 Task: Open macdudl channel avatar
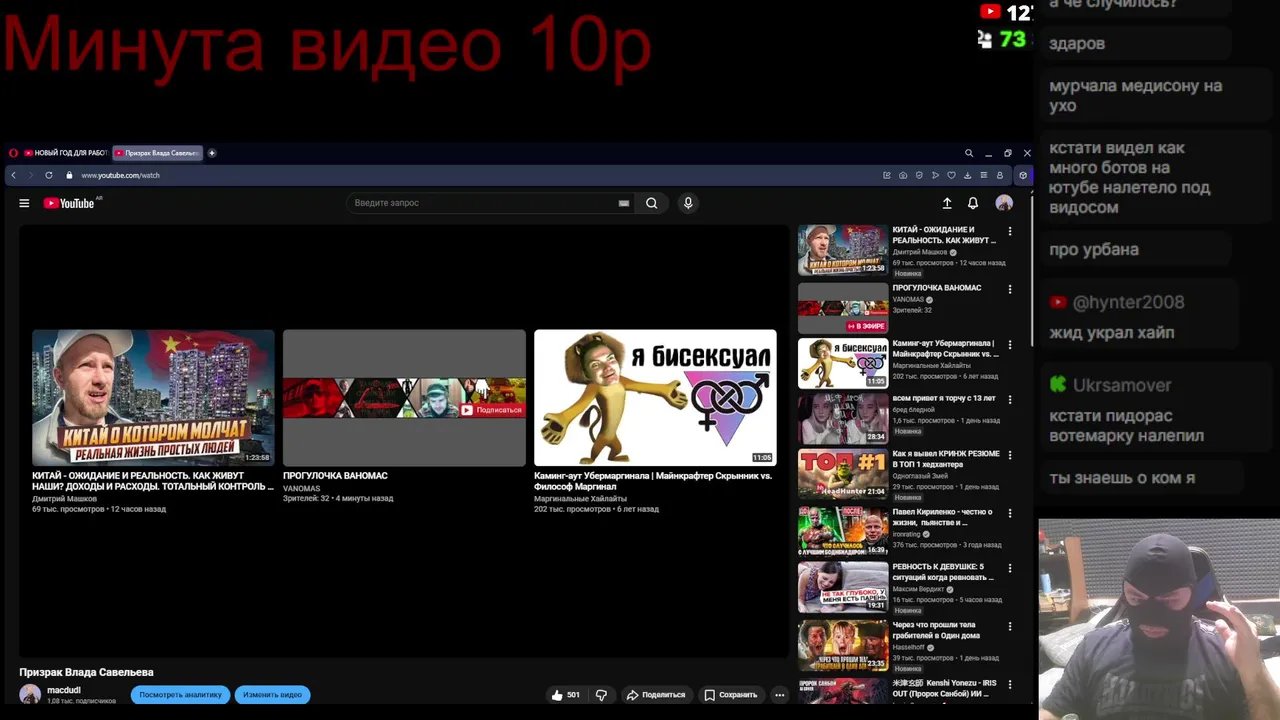pos(30,694)
